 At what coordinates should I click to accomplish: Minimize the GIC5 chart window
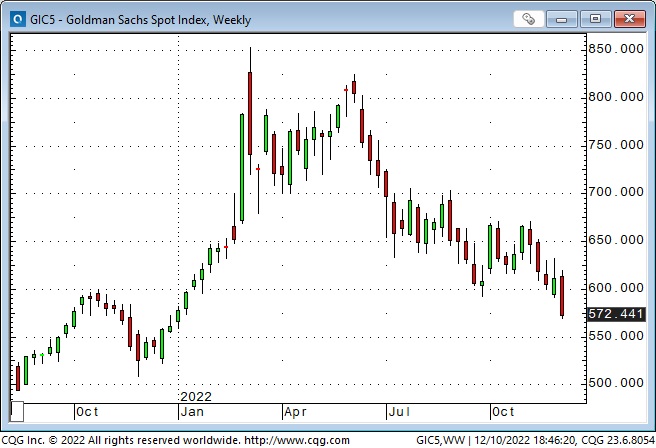(x=561, y=19)
